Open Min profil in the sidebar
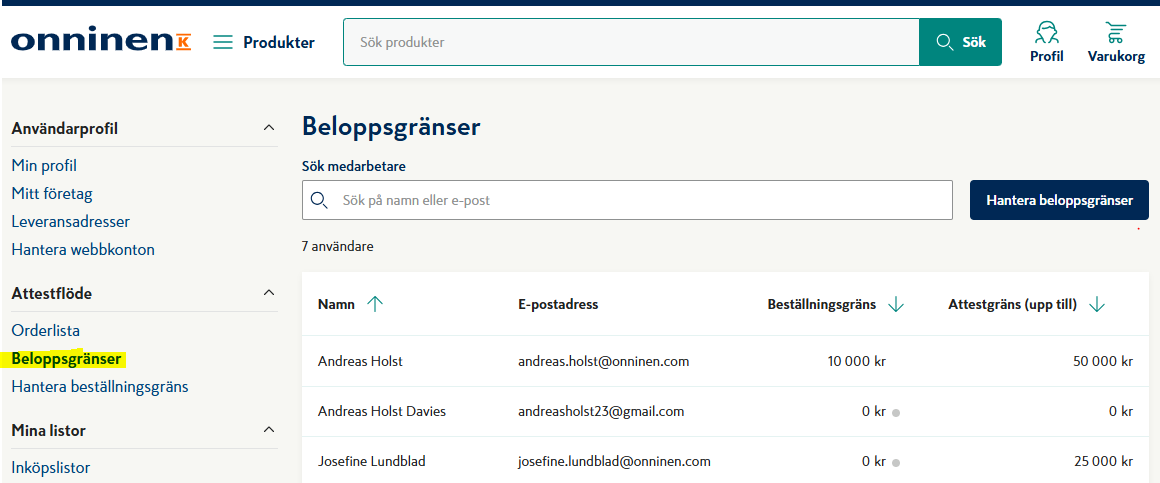 point(44,166)
